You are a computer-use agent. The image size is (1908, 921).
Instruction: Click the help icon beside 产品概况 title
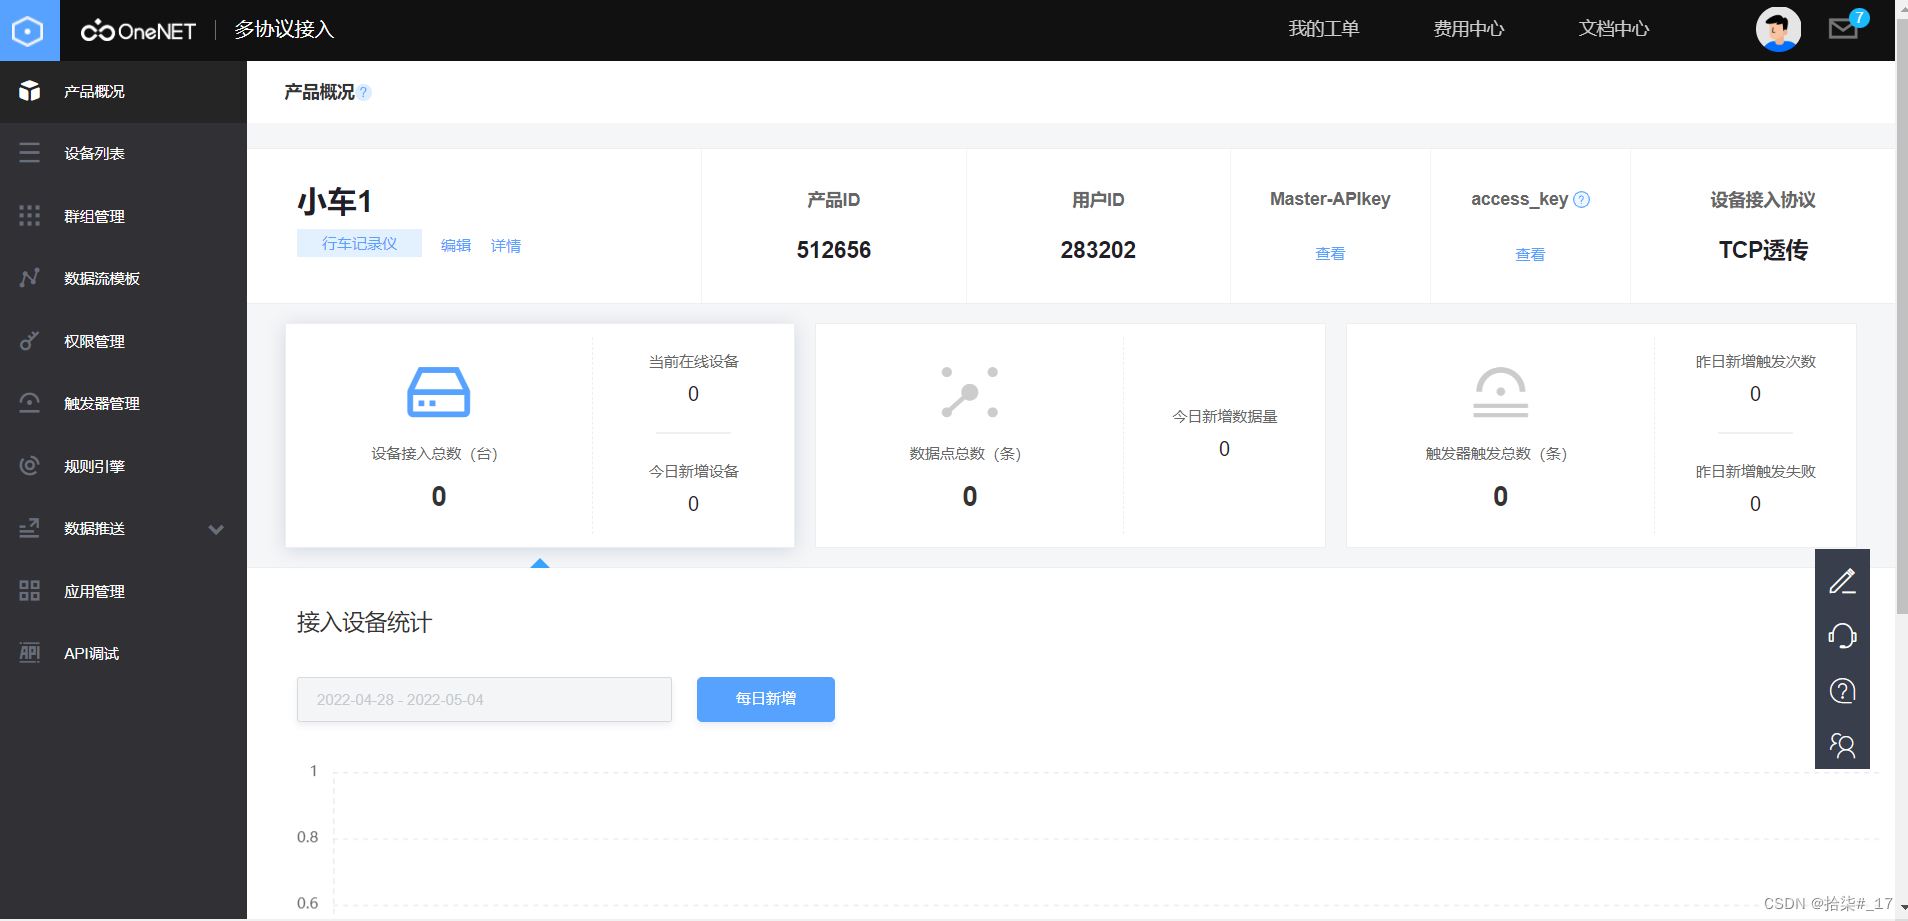364,93
